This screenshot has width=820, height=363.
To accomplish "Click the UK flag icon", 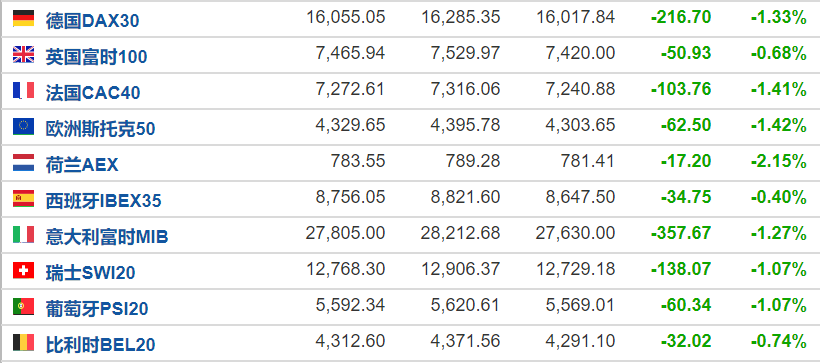I will click(x=24, y=54).
